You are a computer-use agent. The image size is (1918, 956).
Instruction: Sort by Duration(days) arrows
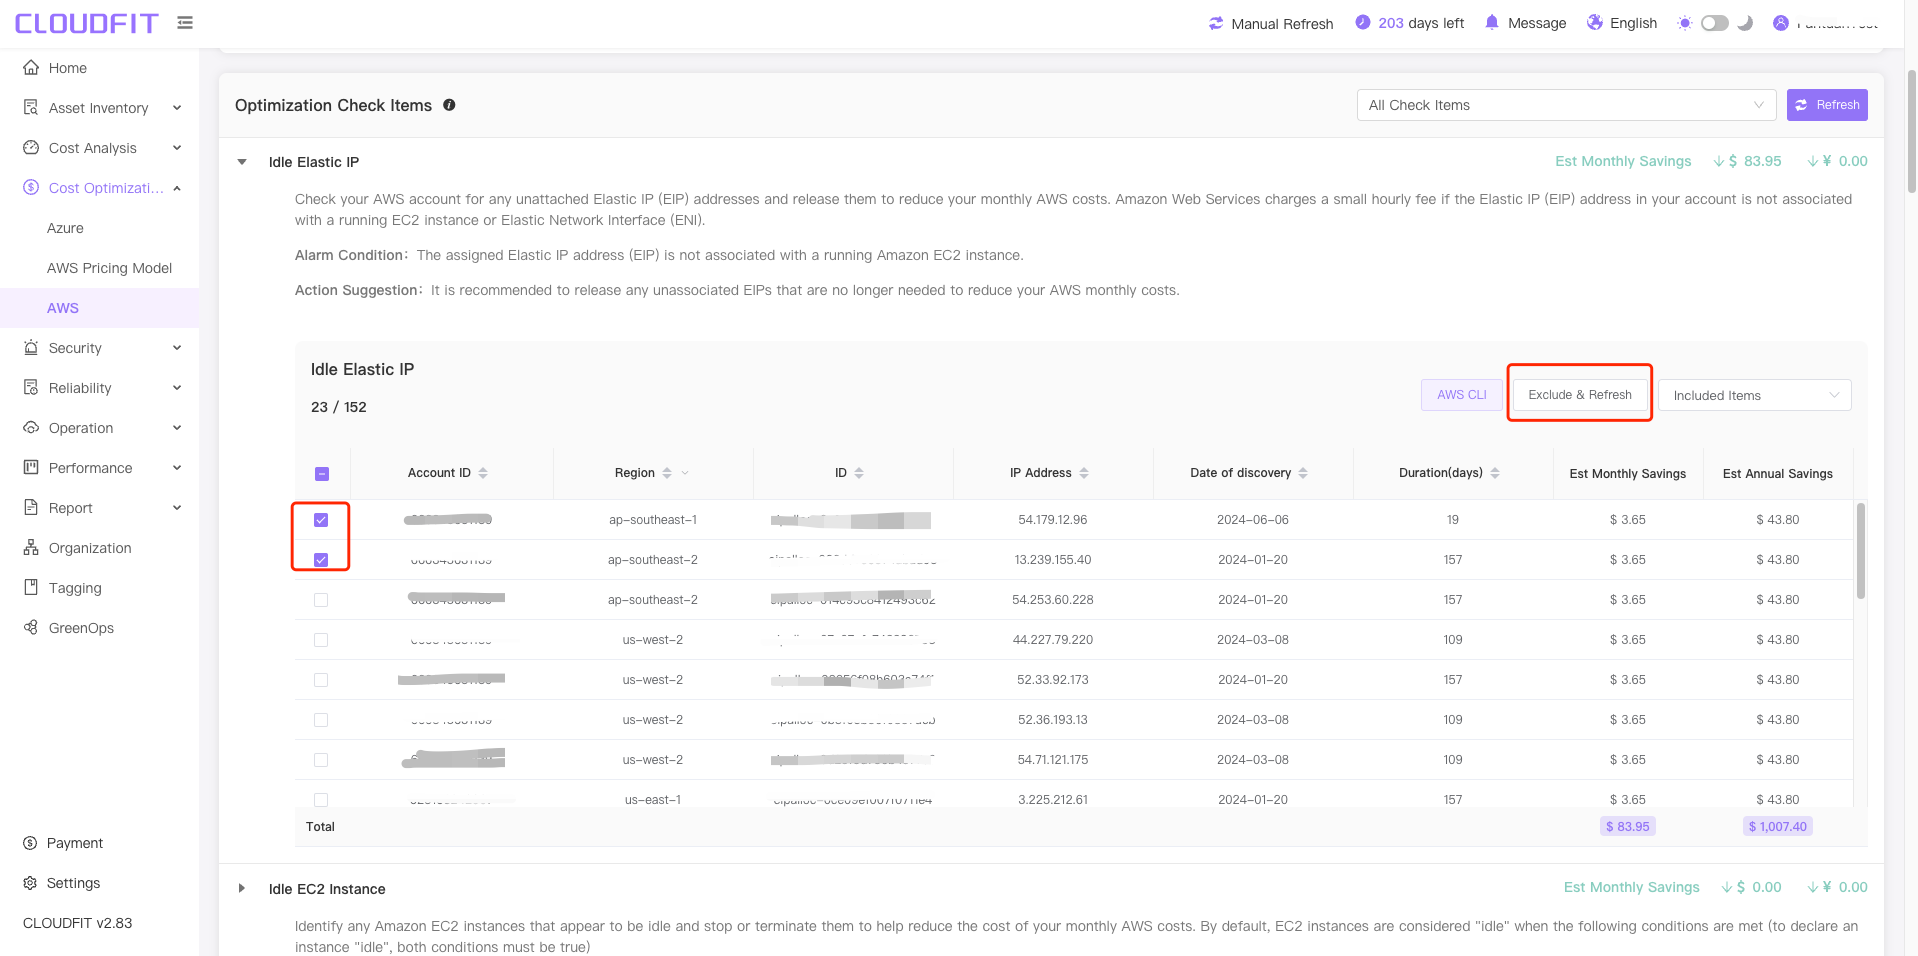tap(1495, 473)
